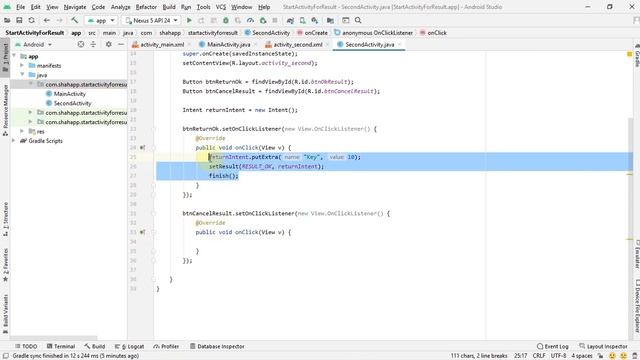Close the SecondActivity.java tab
This screenshot has width=640, height=360.
[x=400, y=44]
